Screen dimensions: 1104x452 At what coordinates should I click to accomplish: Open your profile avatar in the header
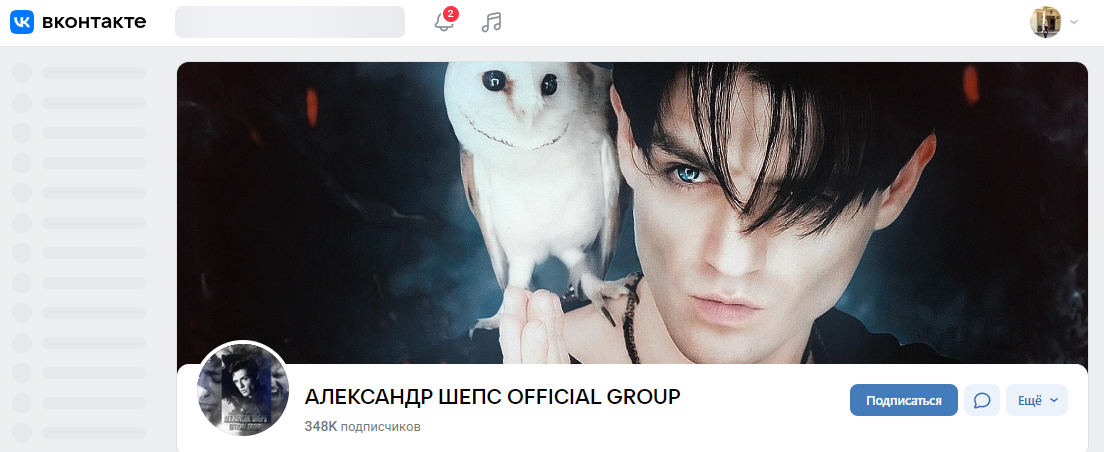click(1046, 22)
